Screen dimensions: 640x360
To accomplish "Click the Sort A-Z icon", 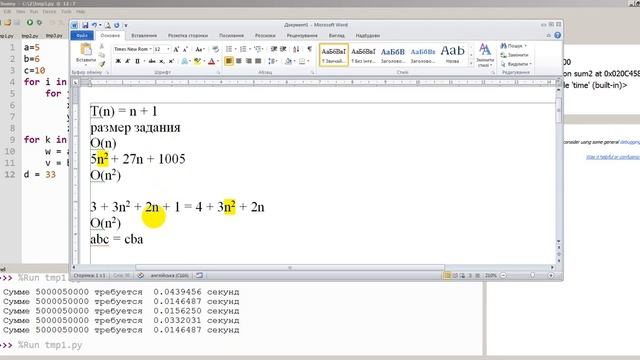I will pyautogui.click(x=296, y=49).
